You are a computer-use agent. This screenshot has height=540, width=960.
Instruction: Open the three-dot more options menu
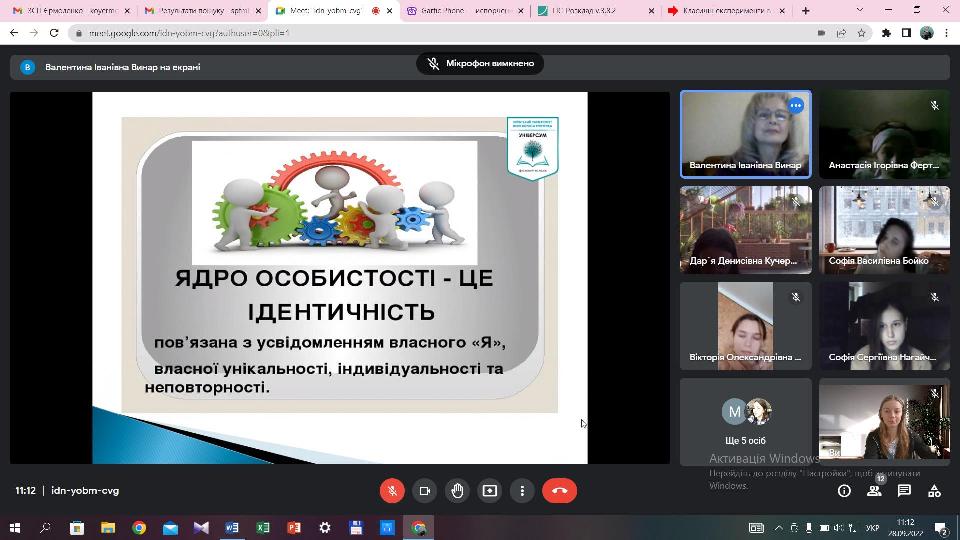click(522, 491)
